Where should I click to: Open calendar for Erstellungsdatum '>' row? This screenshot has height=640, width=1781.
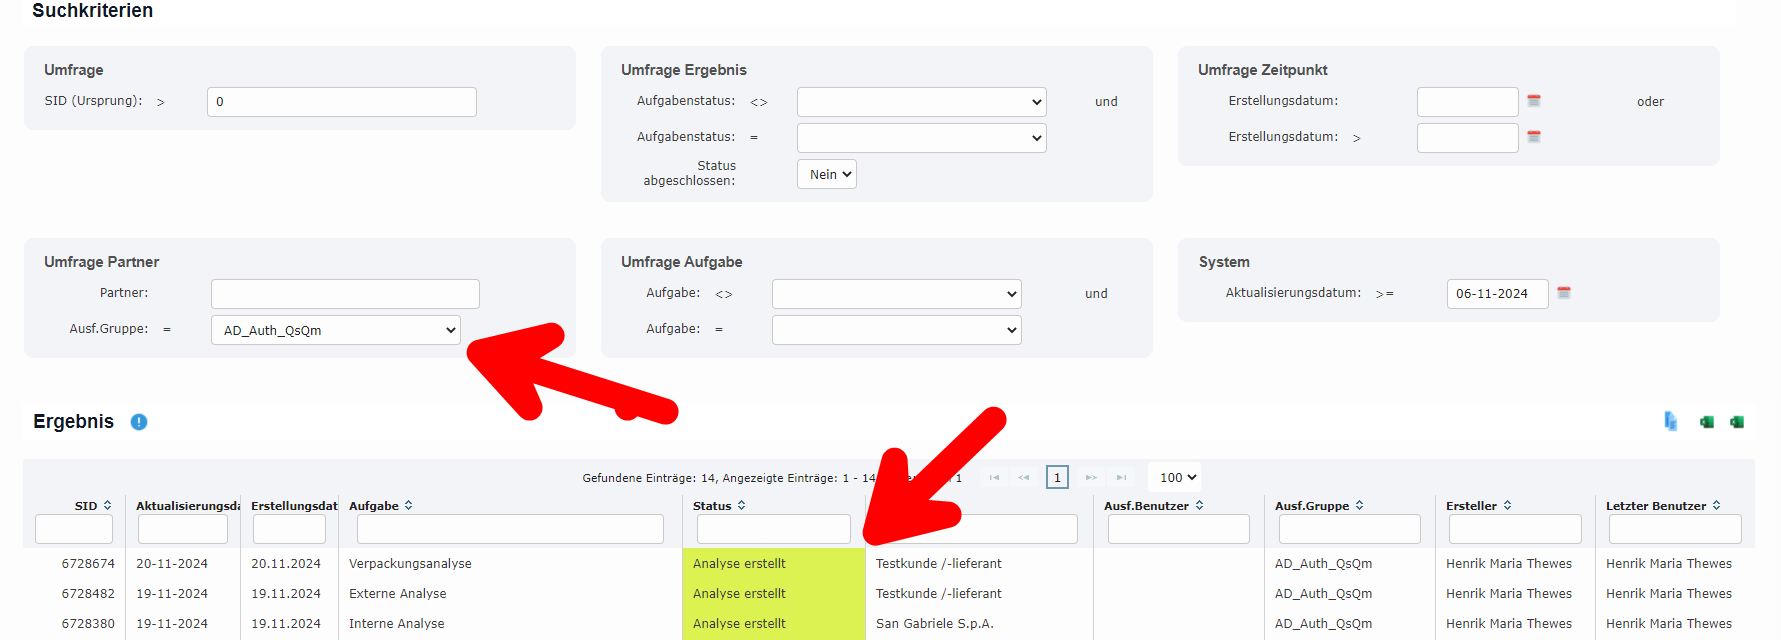pyautogui.click(x=1534, y=137)
